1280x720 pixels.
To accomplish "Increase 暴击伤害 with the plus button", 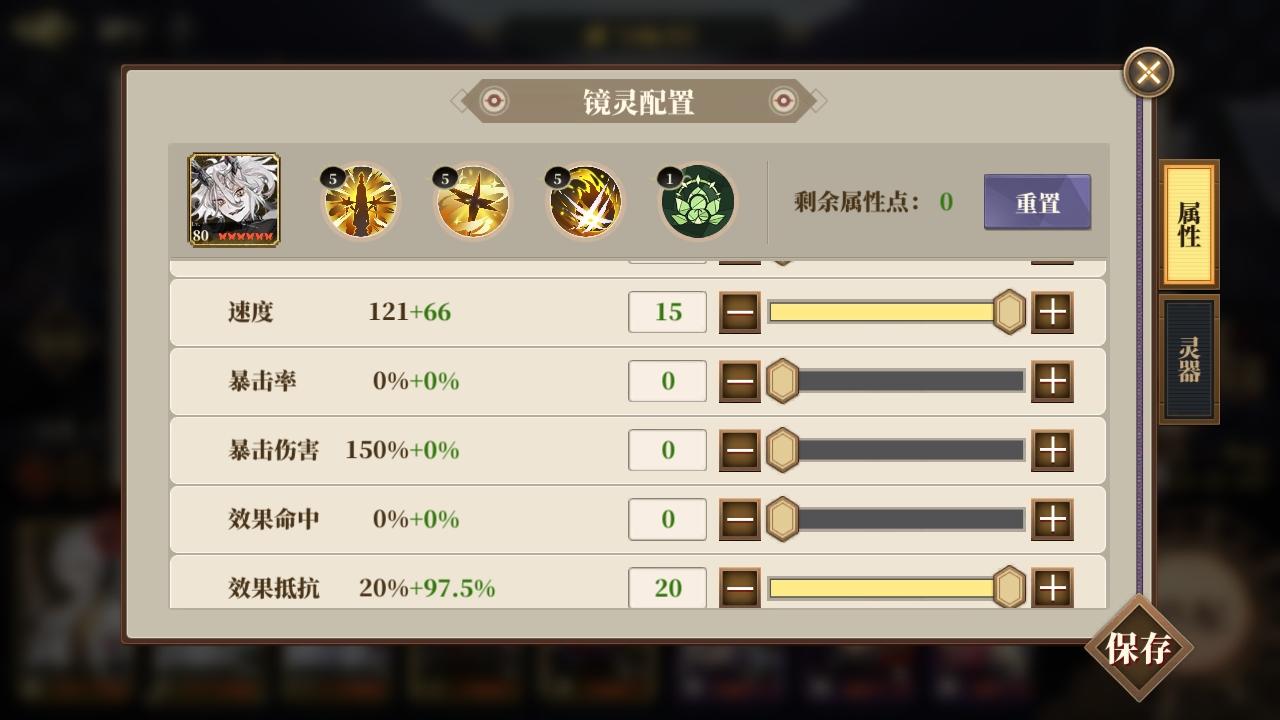I will pyautogui.click(x=1052, y=450).
